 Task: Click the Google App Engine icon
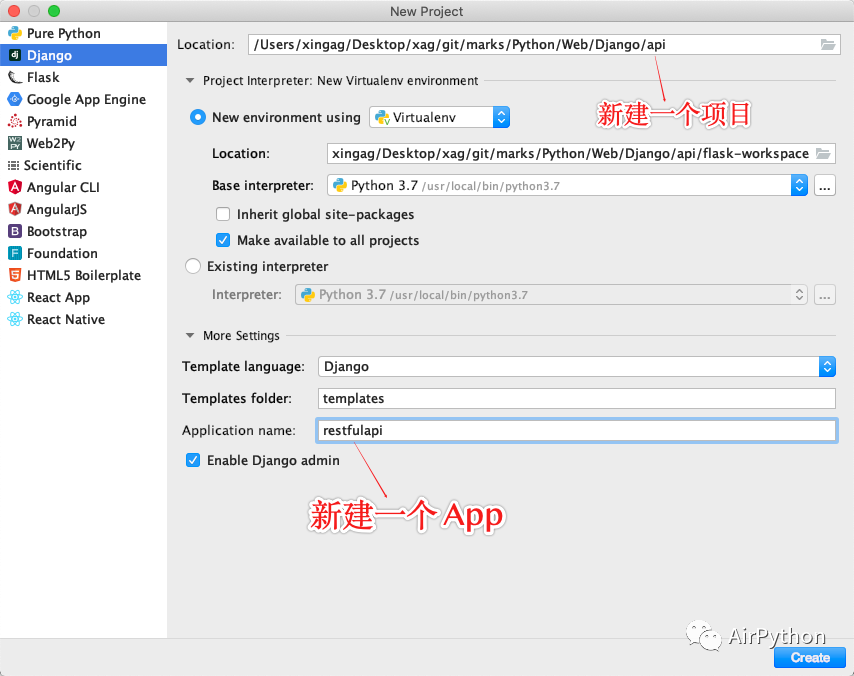[x=15, y=99]
